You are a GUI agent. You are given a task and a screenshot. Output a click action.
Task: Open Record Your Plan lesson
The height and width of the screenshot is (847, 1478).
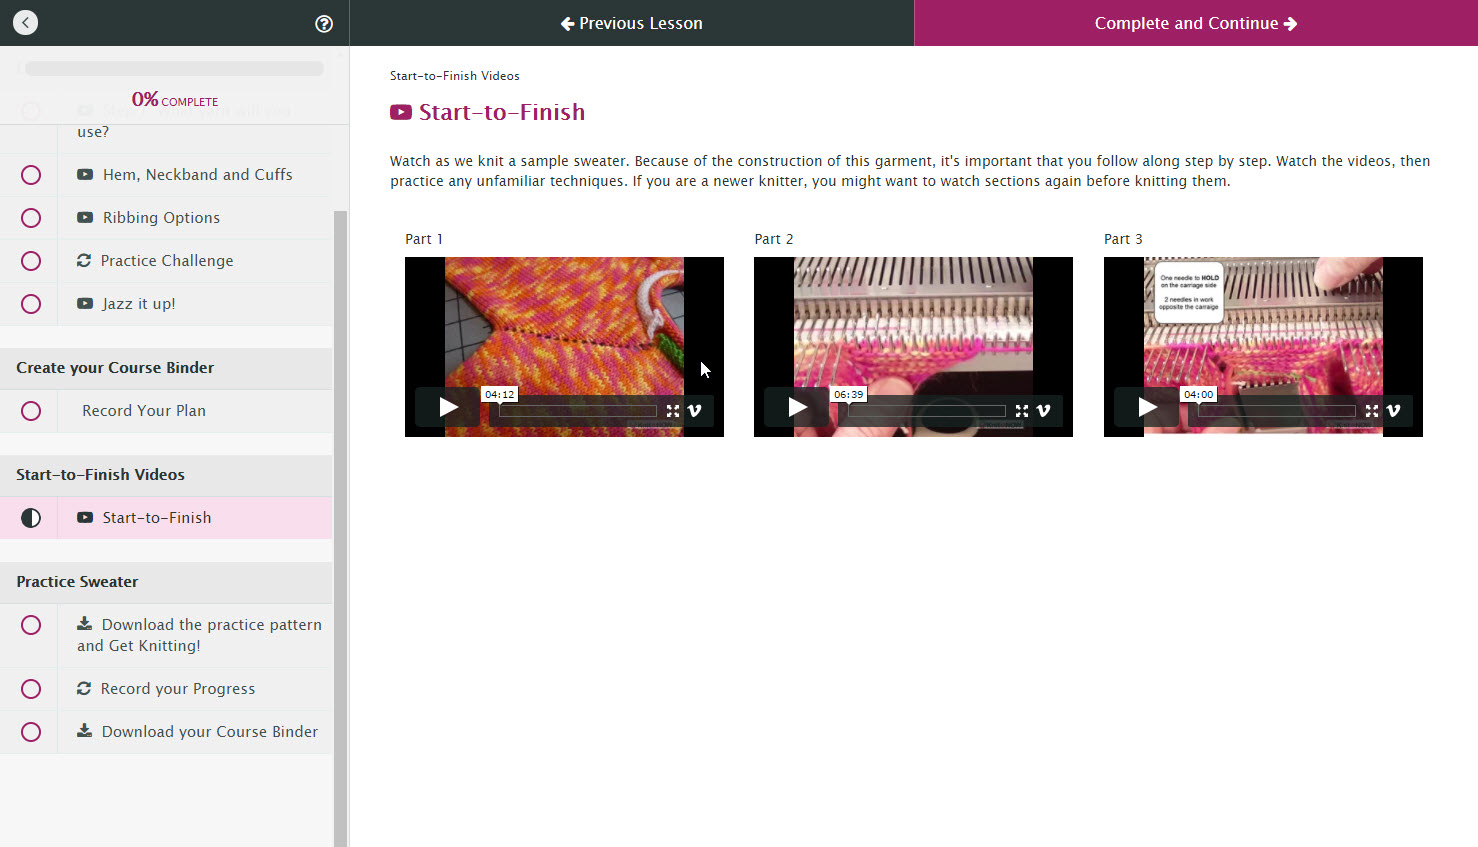point(144,411)
